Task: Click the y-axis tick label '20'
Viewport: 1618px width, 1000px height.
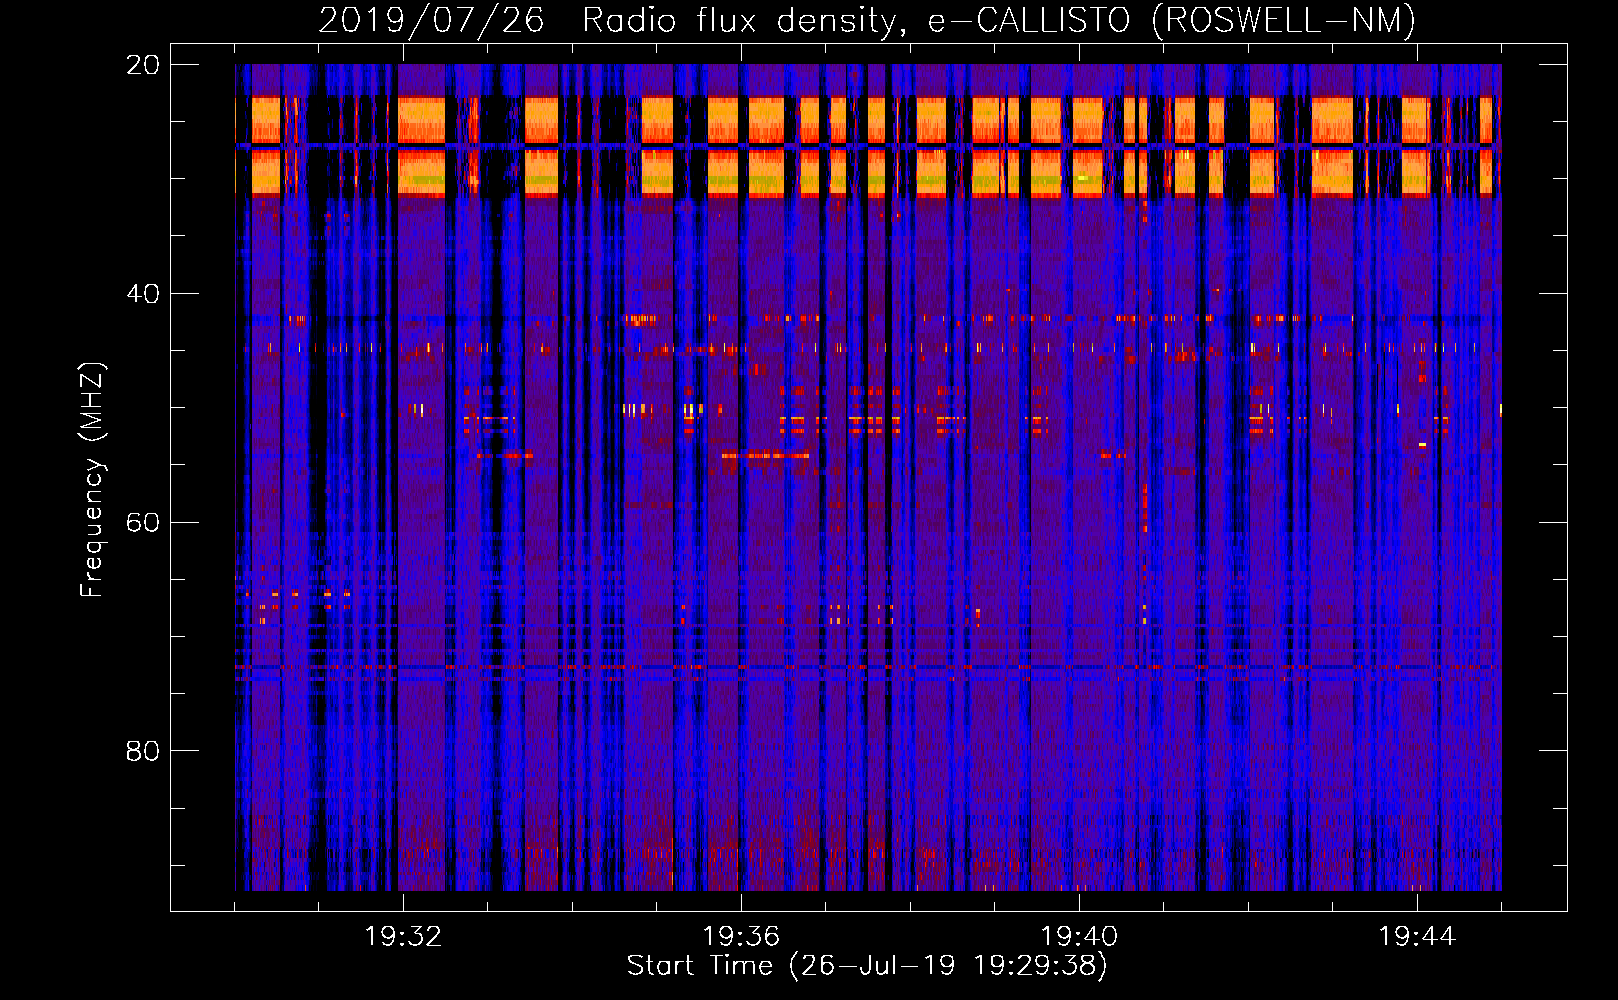Action: coord(143,65)
